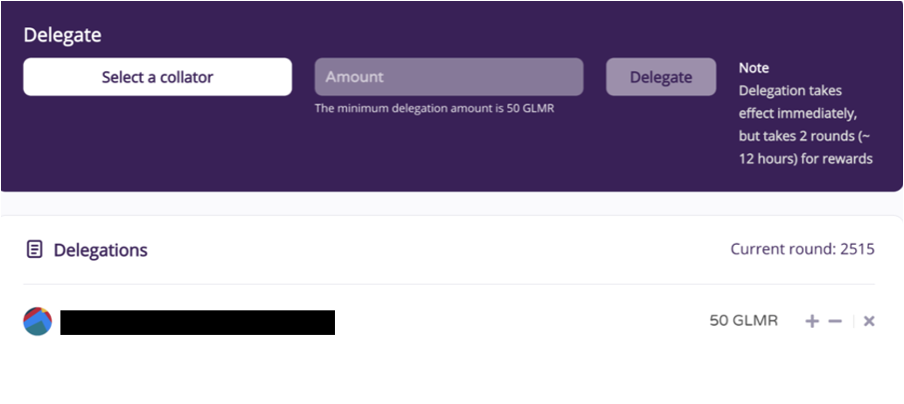Click the collator's round avatar icon
This screenshot has height=404, width=904.
[x=37, y=321]
